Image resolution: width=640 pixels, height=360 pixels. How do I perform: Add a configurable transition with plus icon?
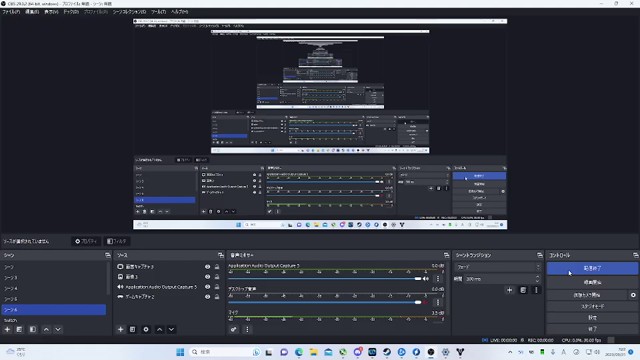(x=509, y=290)
